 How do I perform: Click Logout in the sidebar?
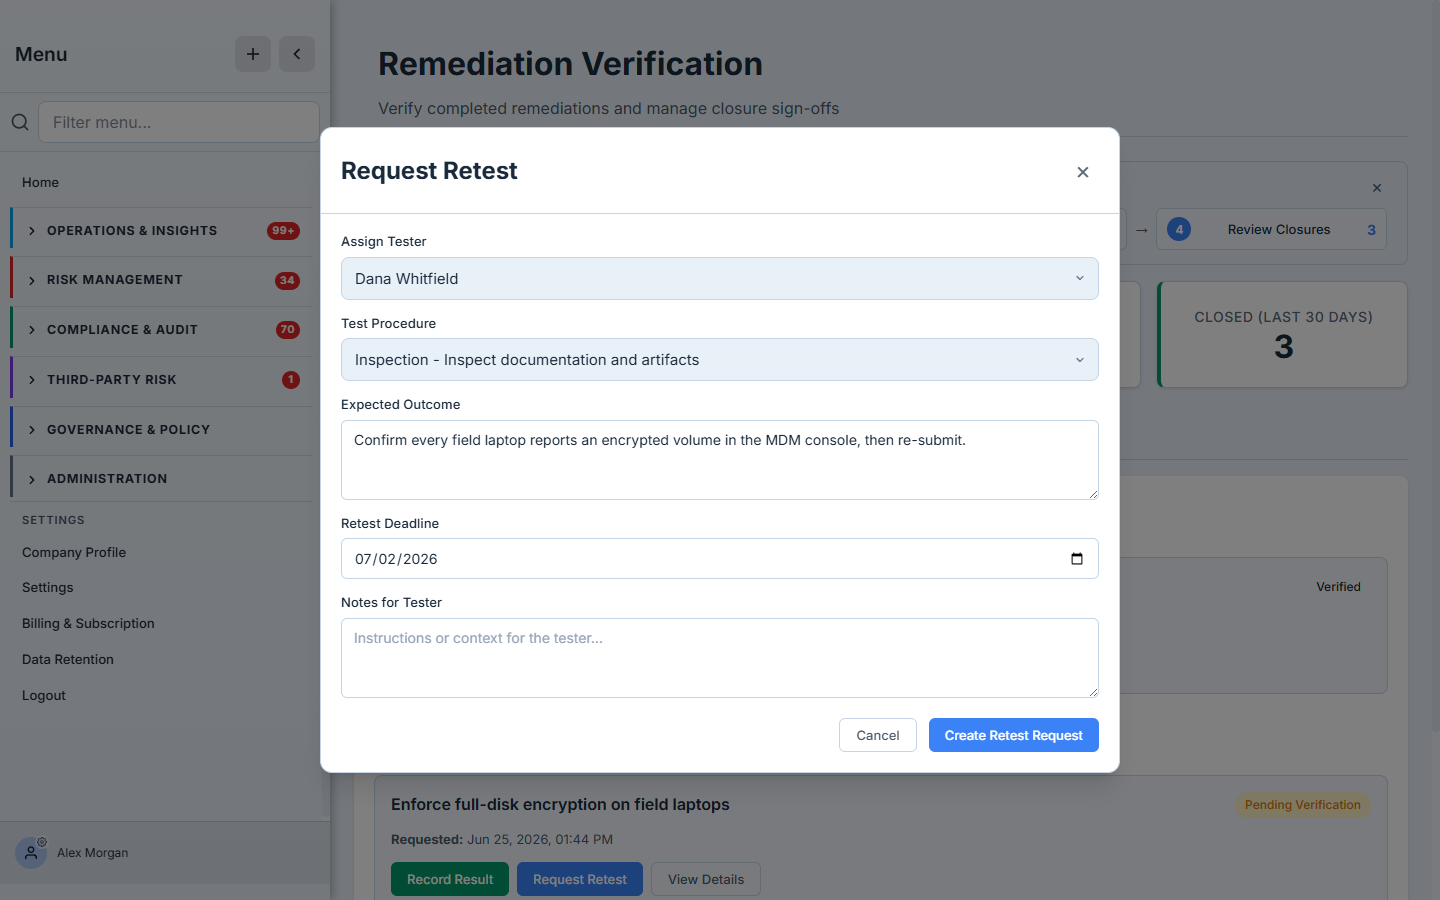tap(44, 695)
